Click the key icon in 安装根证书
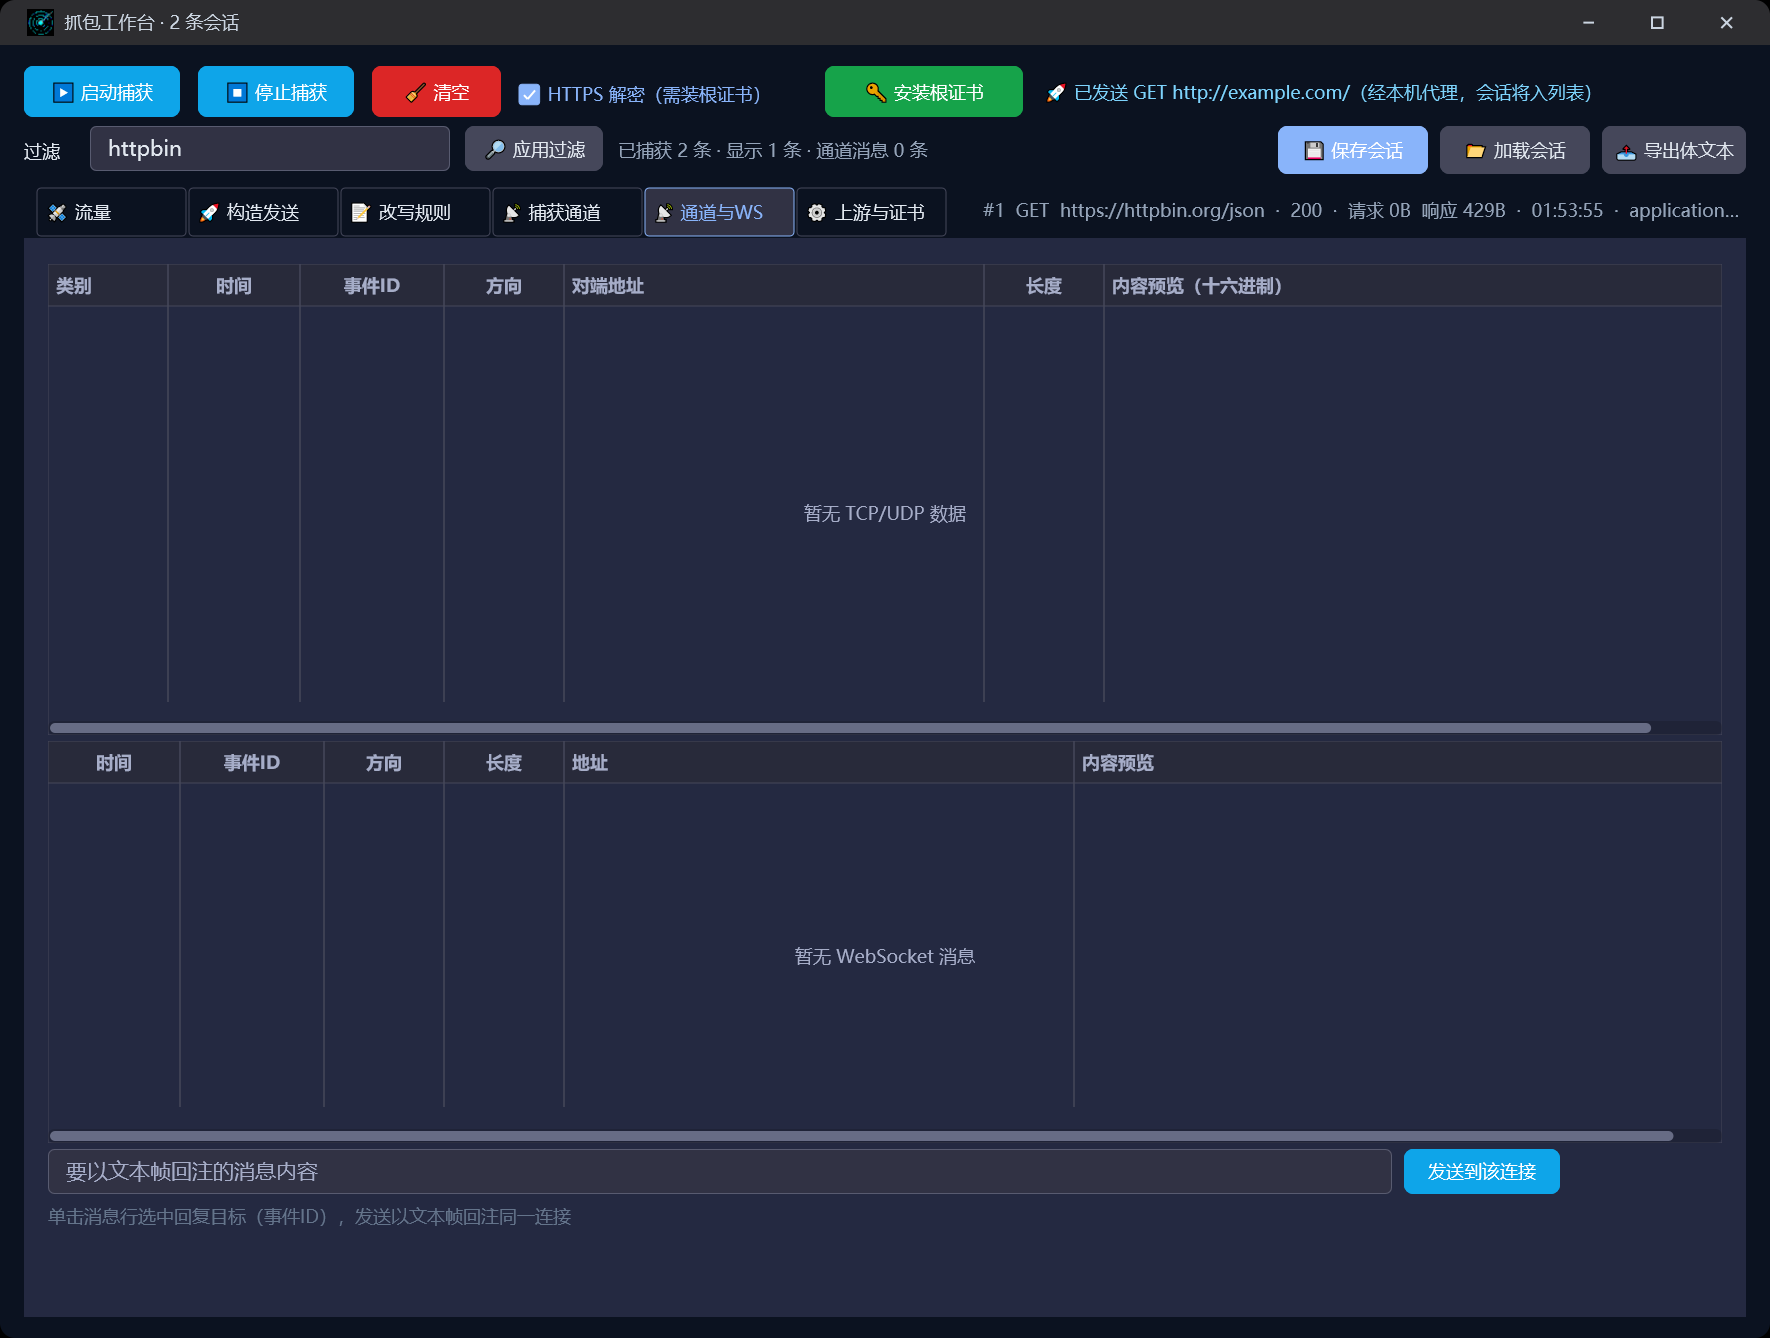This screenshot has width=1770, height=1338. pyautogui.click(x=876, y=92)
